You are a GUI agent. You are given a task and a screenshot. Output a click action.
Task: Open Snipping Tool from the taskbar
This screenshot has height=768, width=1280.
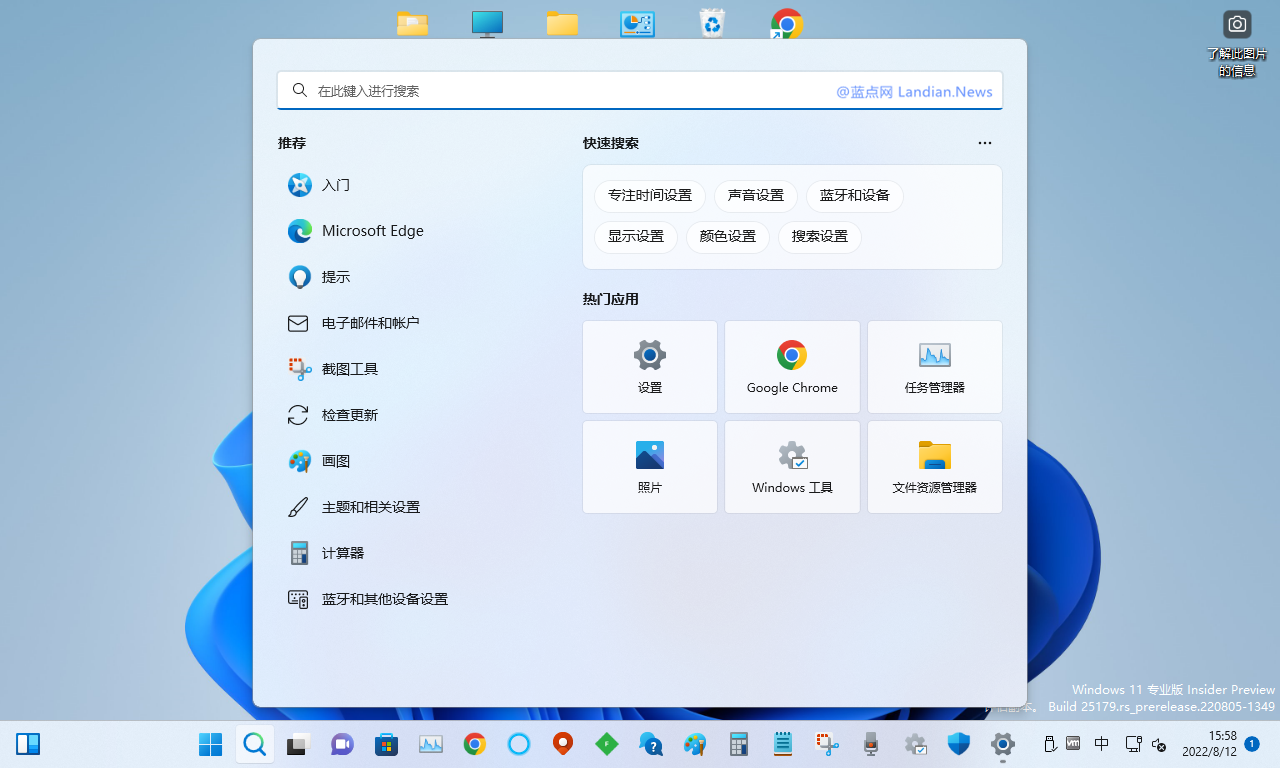click(x=827, y=744)
